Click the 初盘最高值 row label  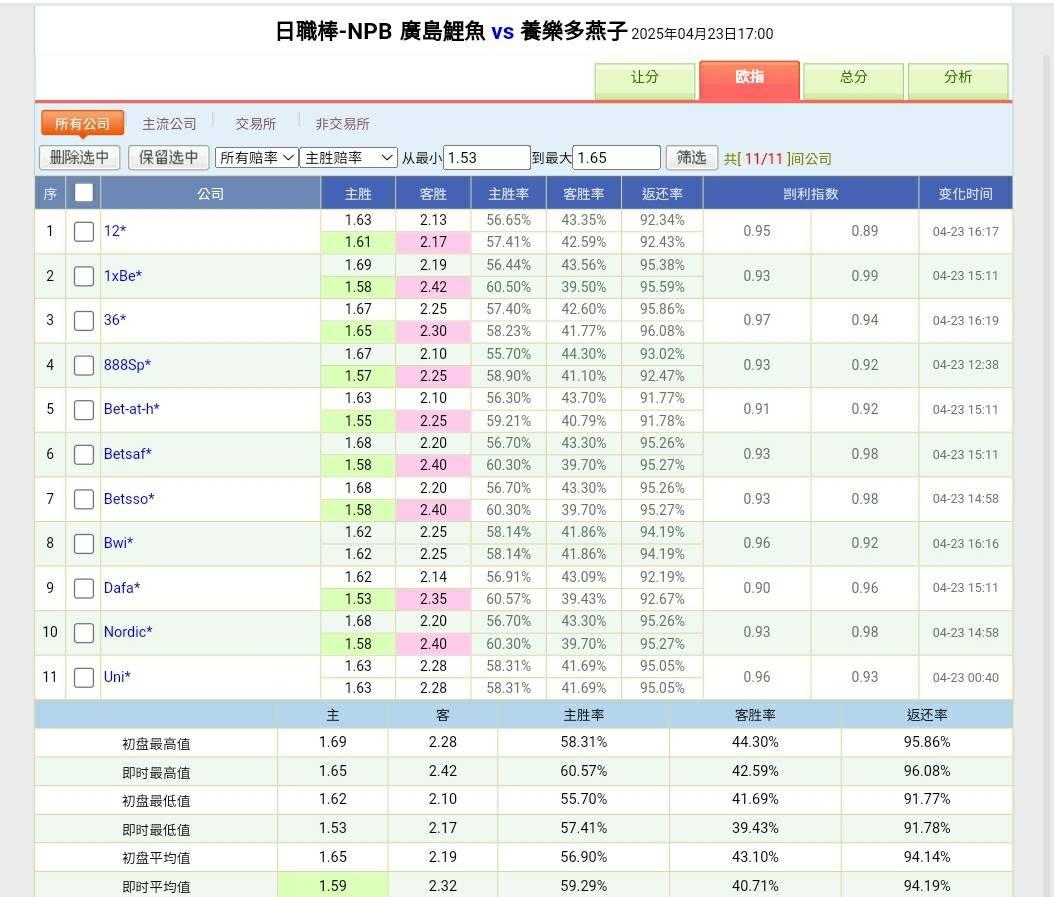[156, 744]
